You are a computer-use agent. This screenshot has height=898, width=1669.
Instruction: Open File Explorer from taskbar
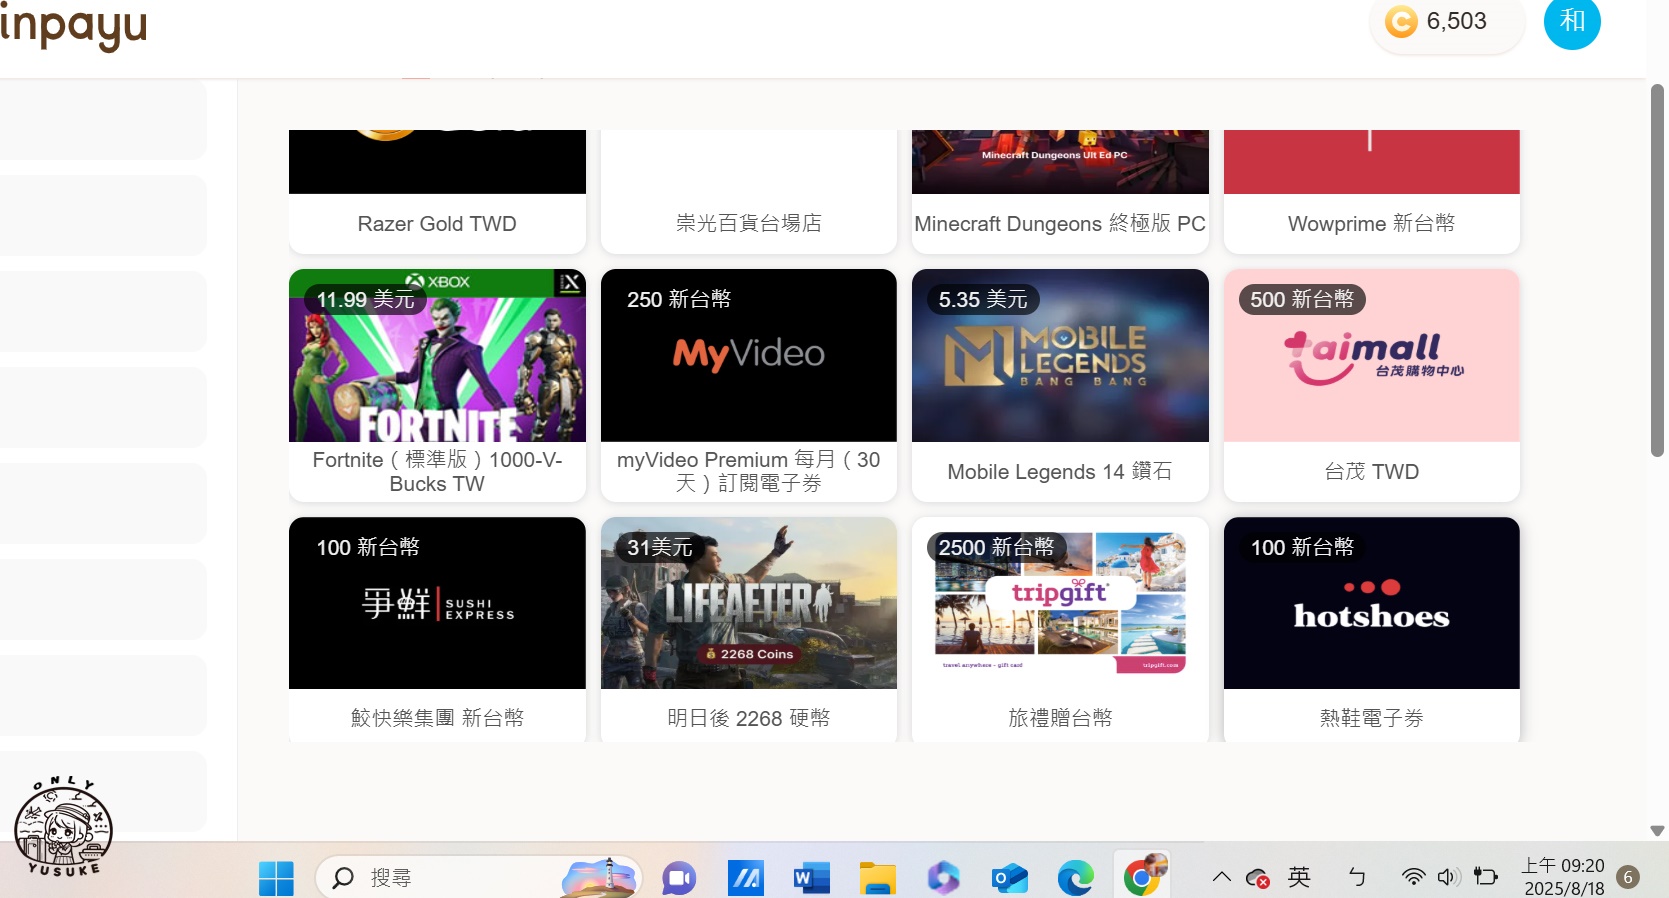coord(877,878)
